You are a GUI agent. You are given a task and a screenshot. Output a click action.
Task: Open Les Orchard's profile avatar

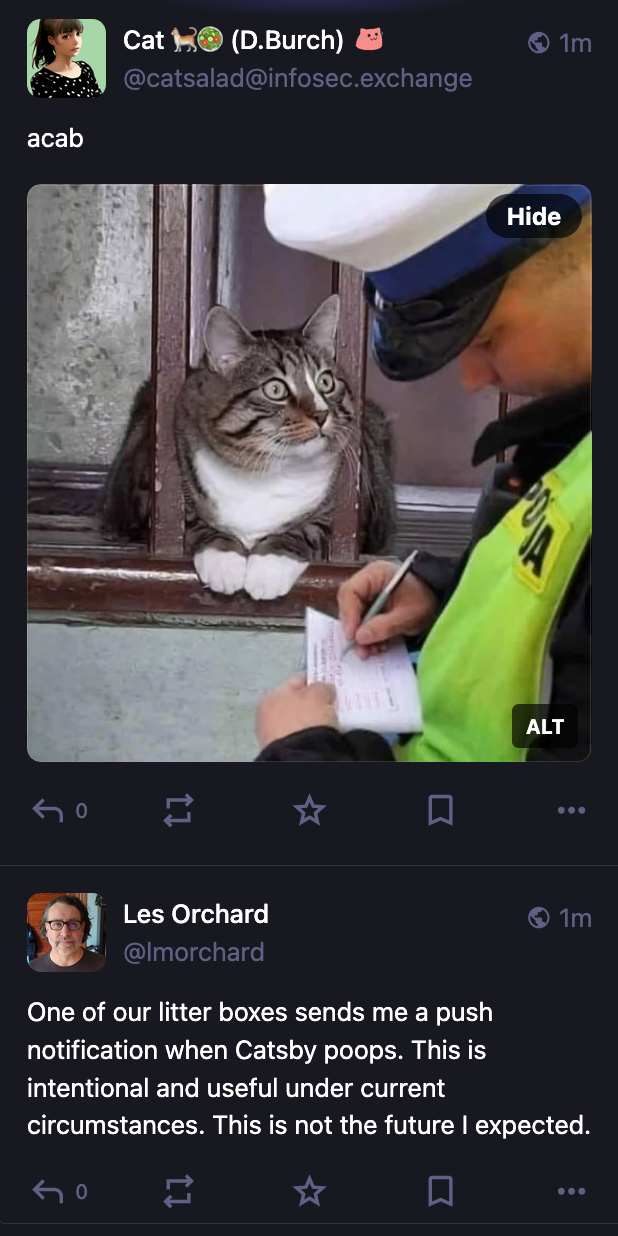66,932
